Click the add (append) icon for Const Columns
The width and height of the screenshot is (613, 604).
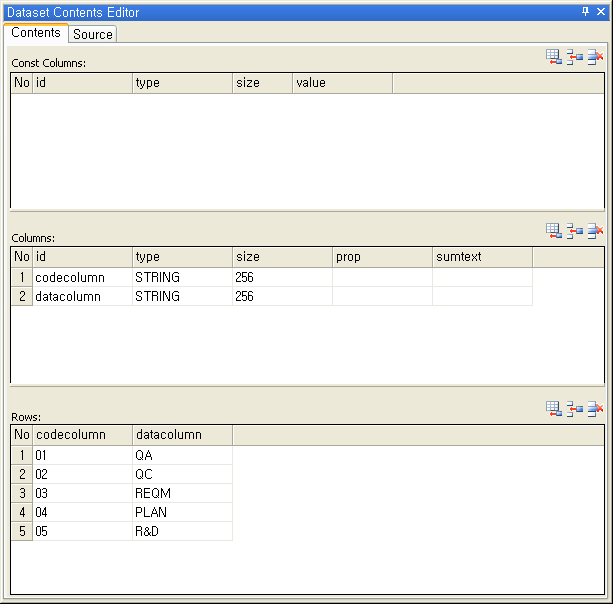[x=554, y=57]
